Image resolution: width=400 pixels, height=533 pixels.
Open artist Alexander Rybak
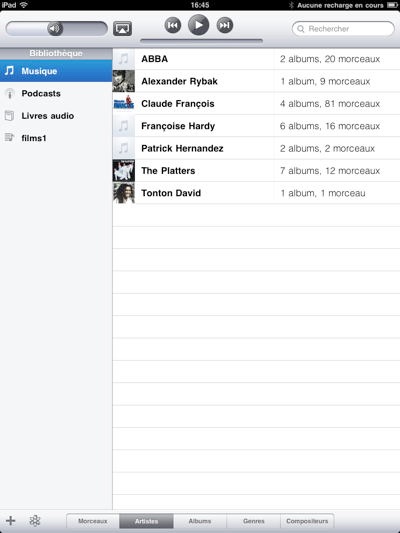256,81
